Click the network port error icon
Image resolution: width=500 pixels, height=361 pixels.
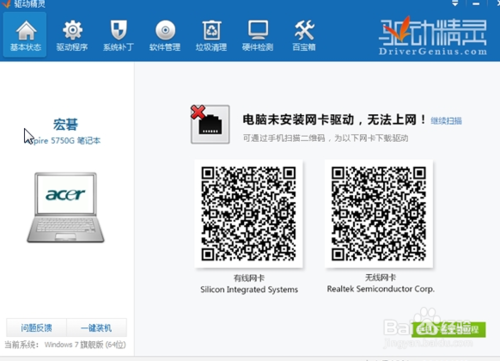pos(210,124)
